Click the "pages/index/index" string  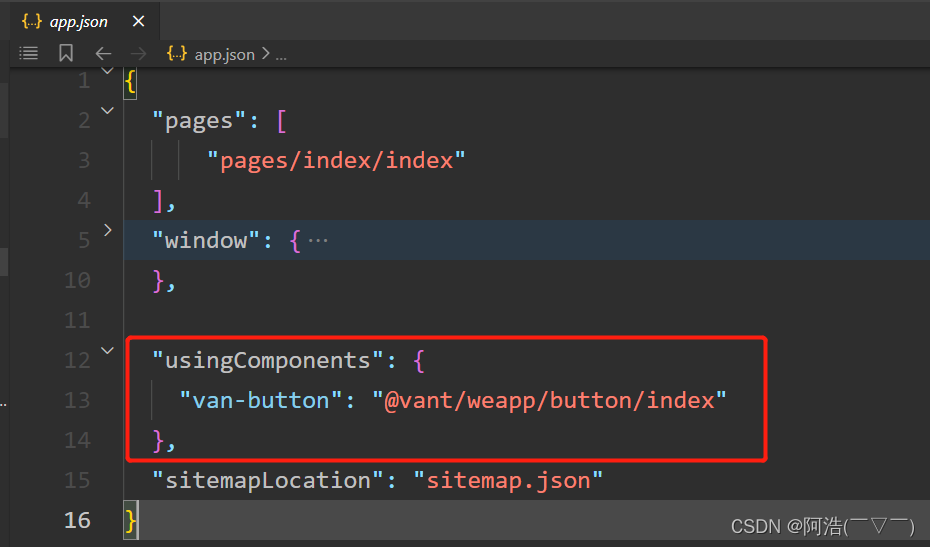coord(336,160)
